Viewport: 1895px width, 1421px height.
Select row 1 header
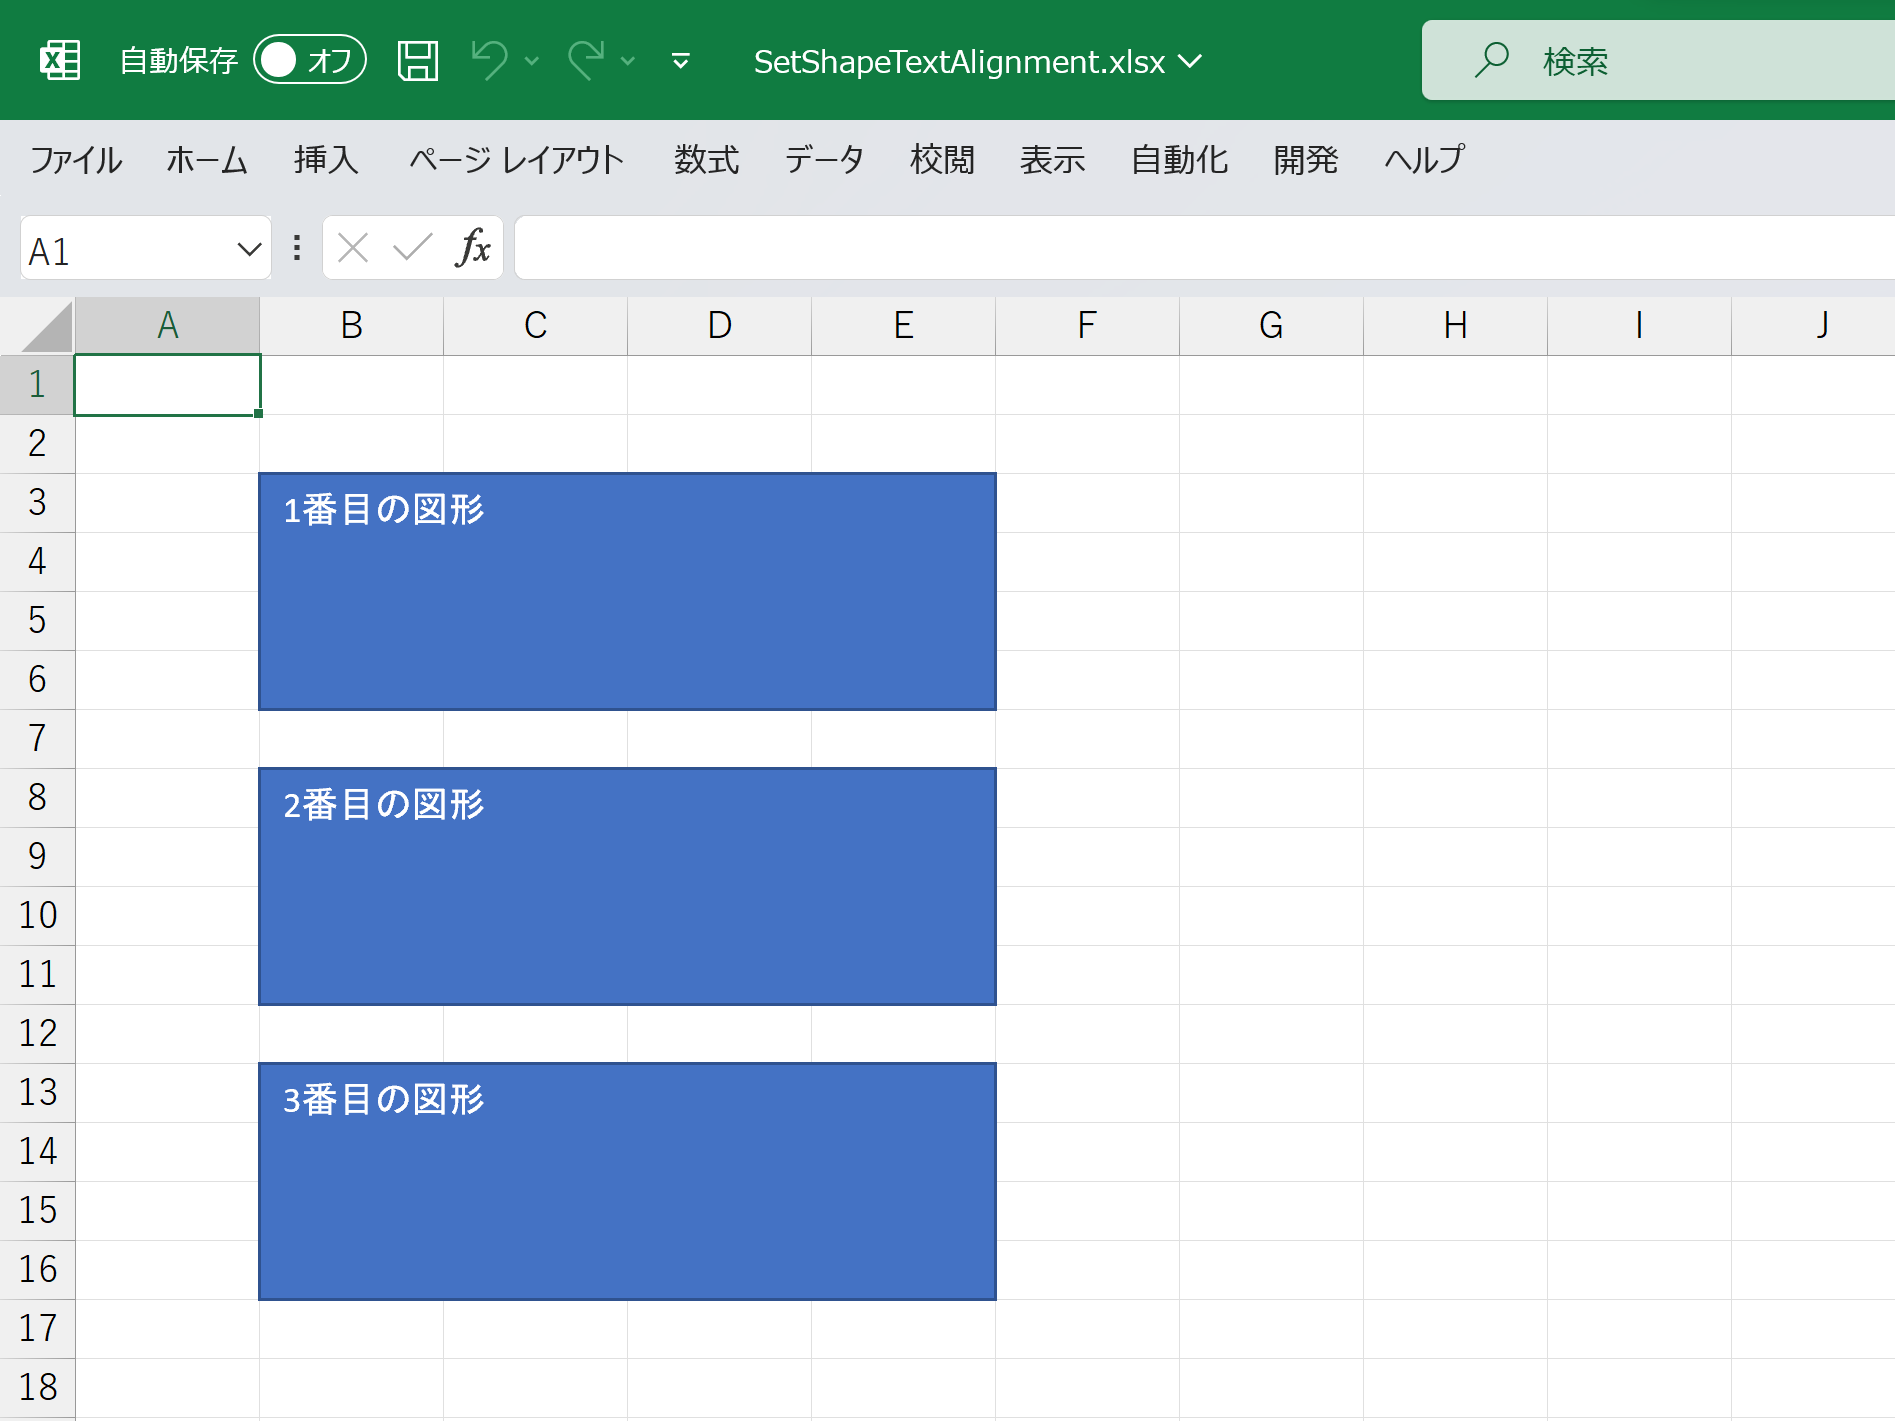click(37, 385)
